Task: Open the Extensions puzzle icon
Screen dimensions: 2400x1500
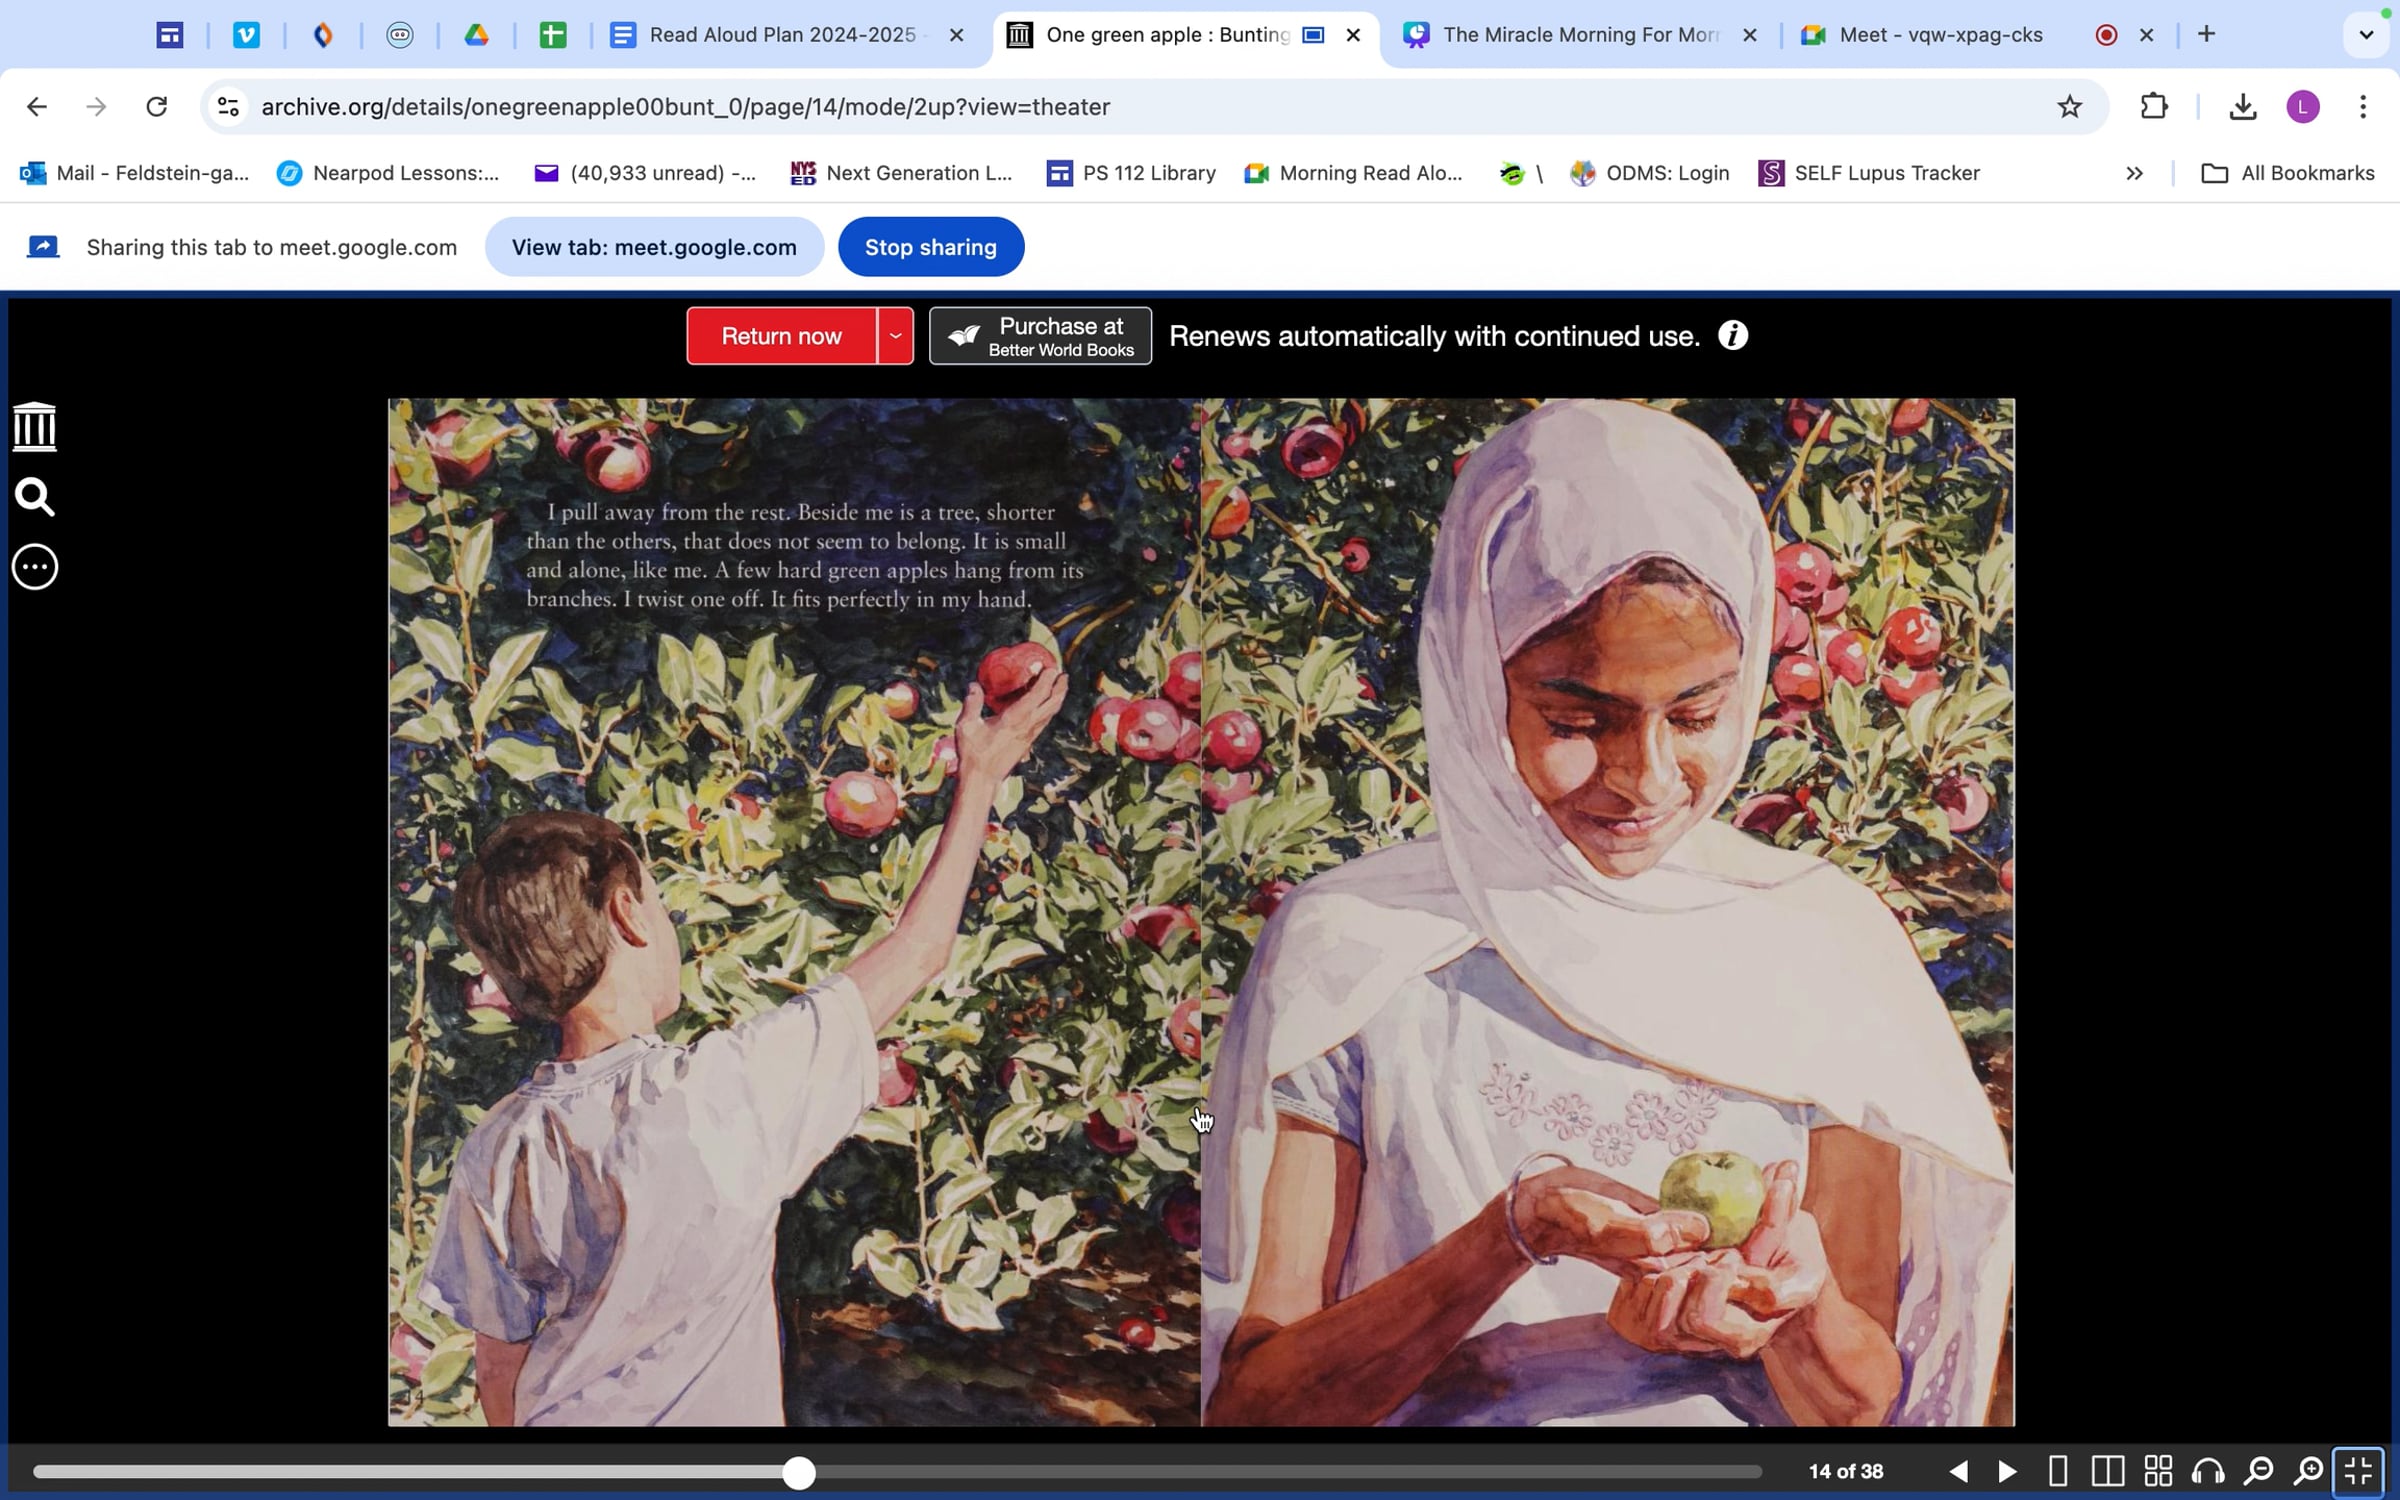Action: pos(2153,107)
